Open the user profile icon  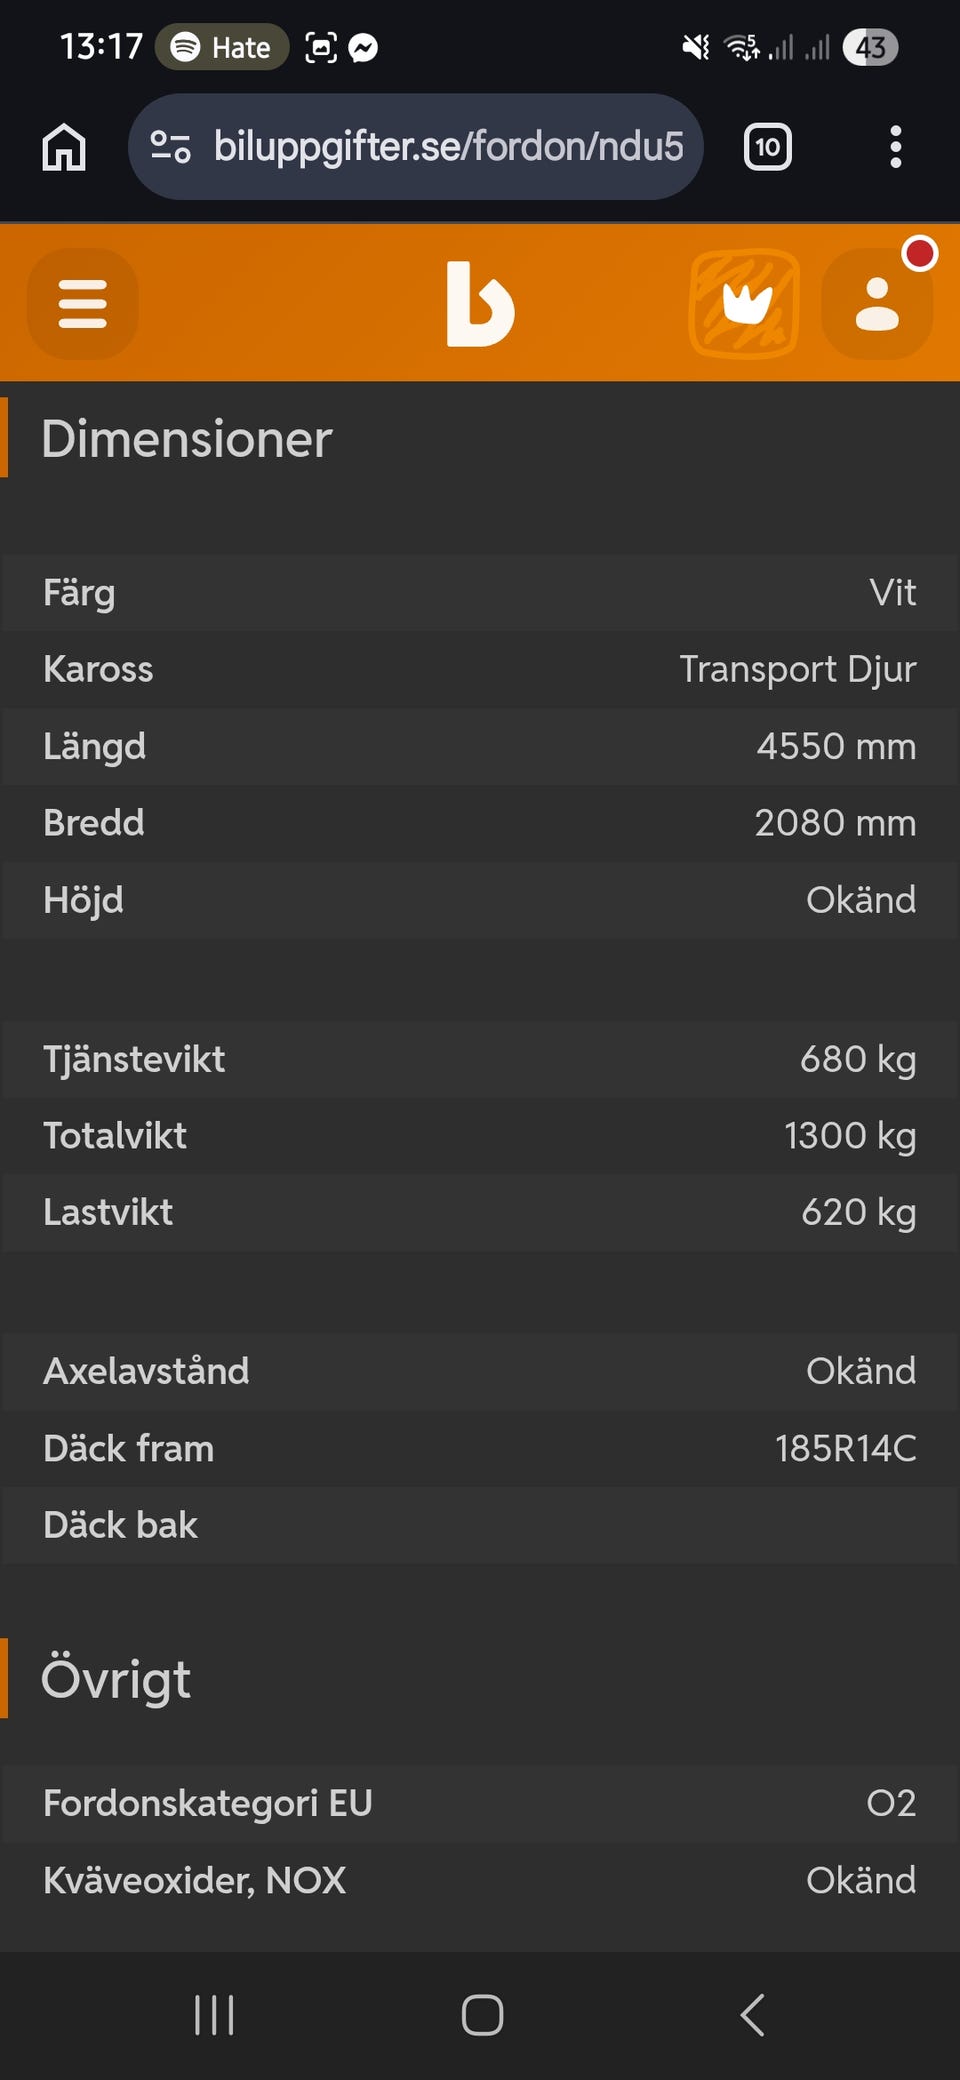[x=877, y=304]
